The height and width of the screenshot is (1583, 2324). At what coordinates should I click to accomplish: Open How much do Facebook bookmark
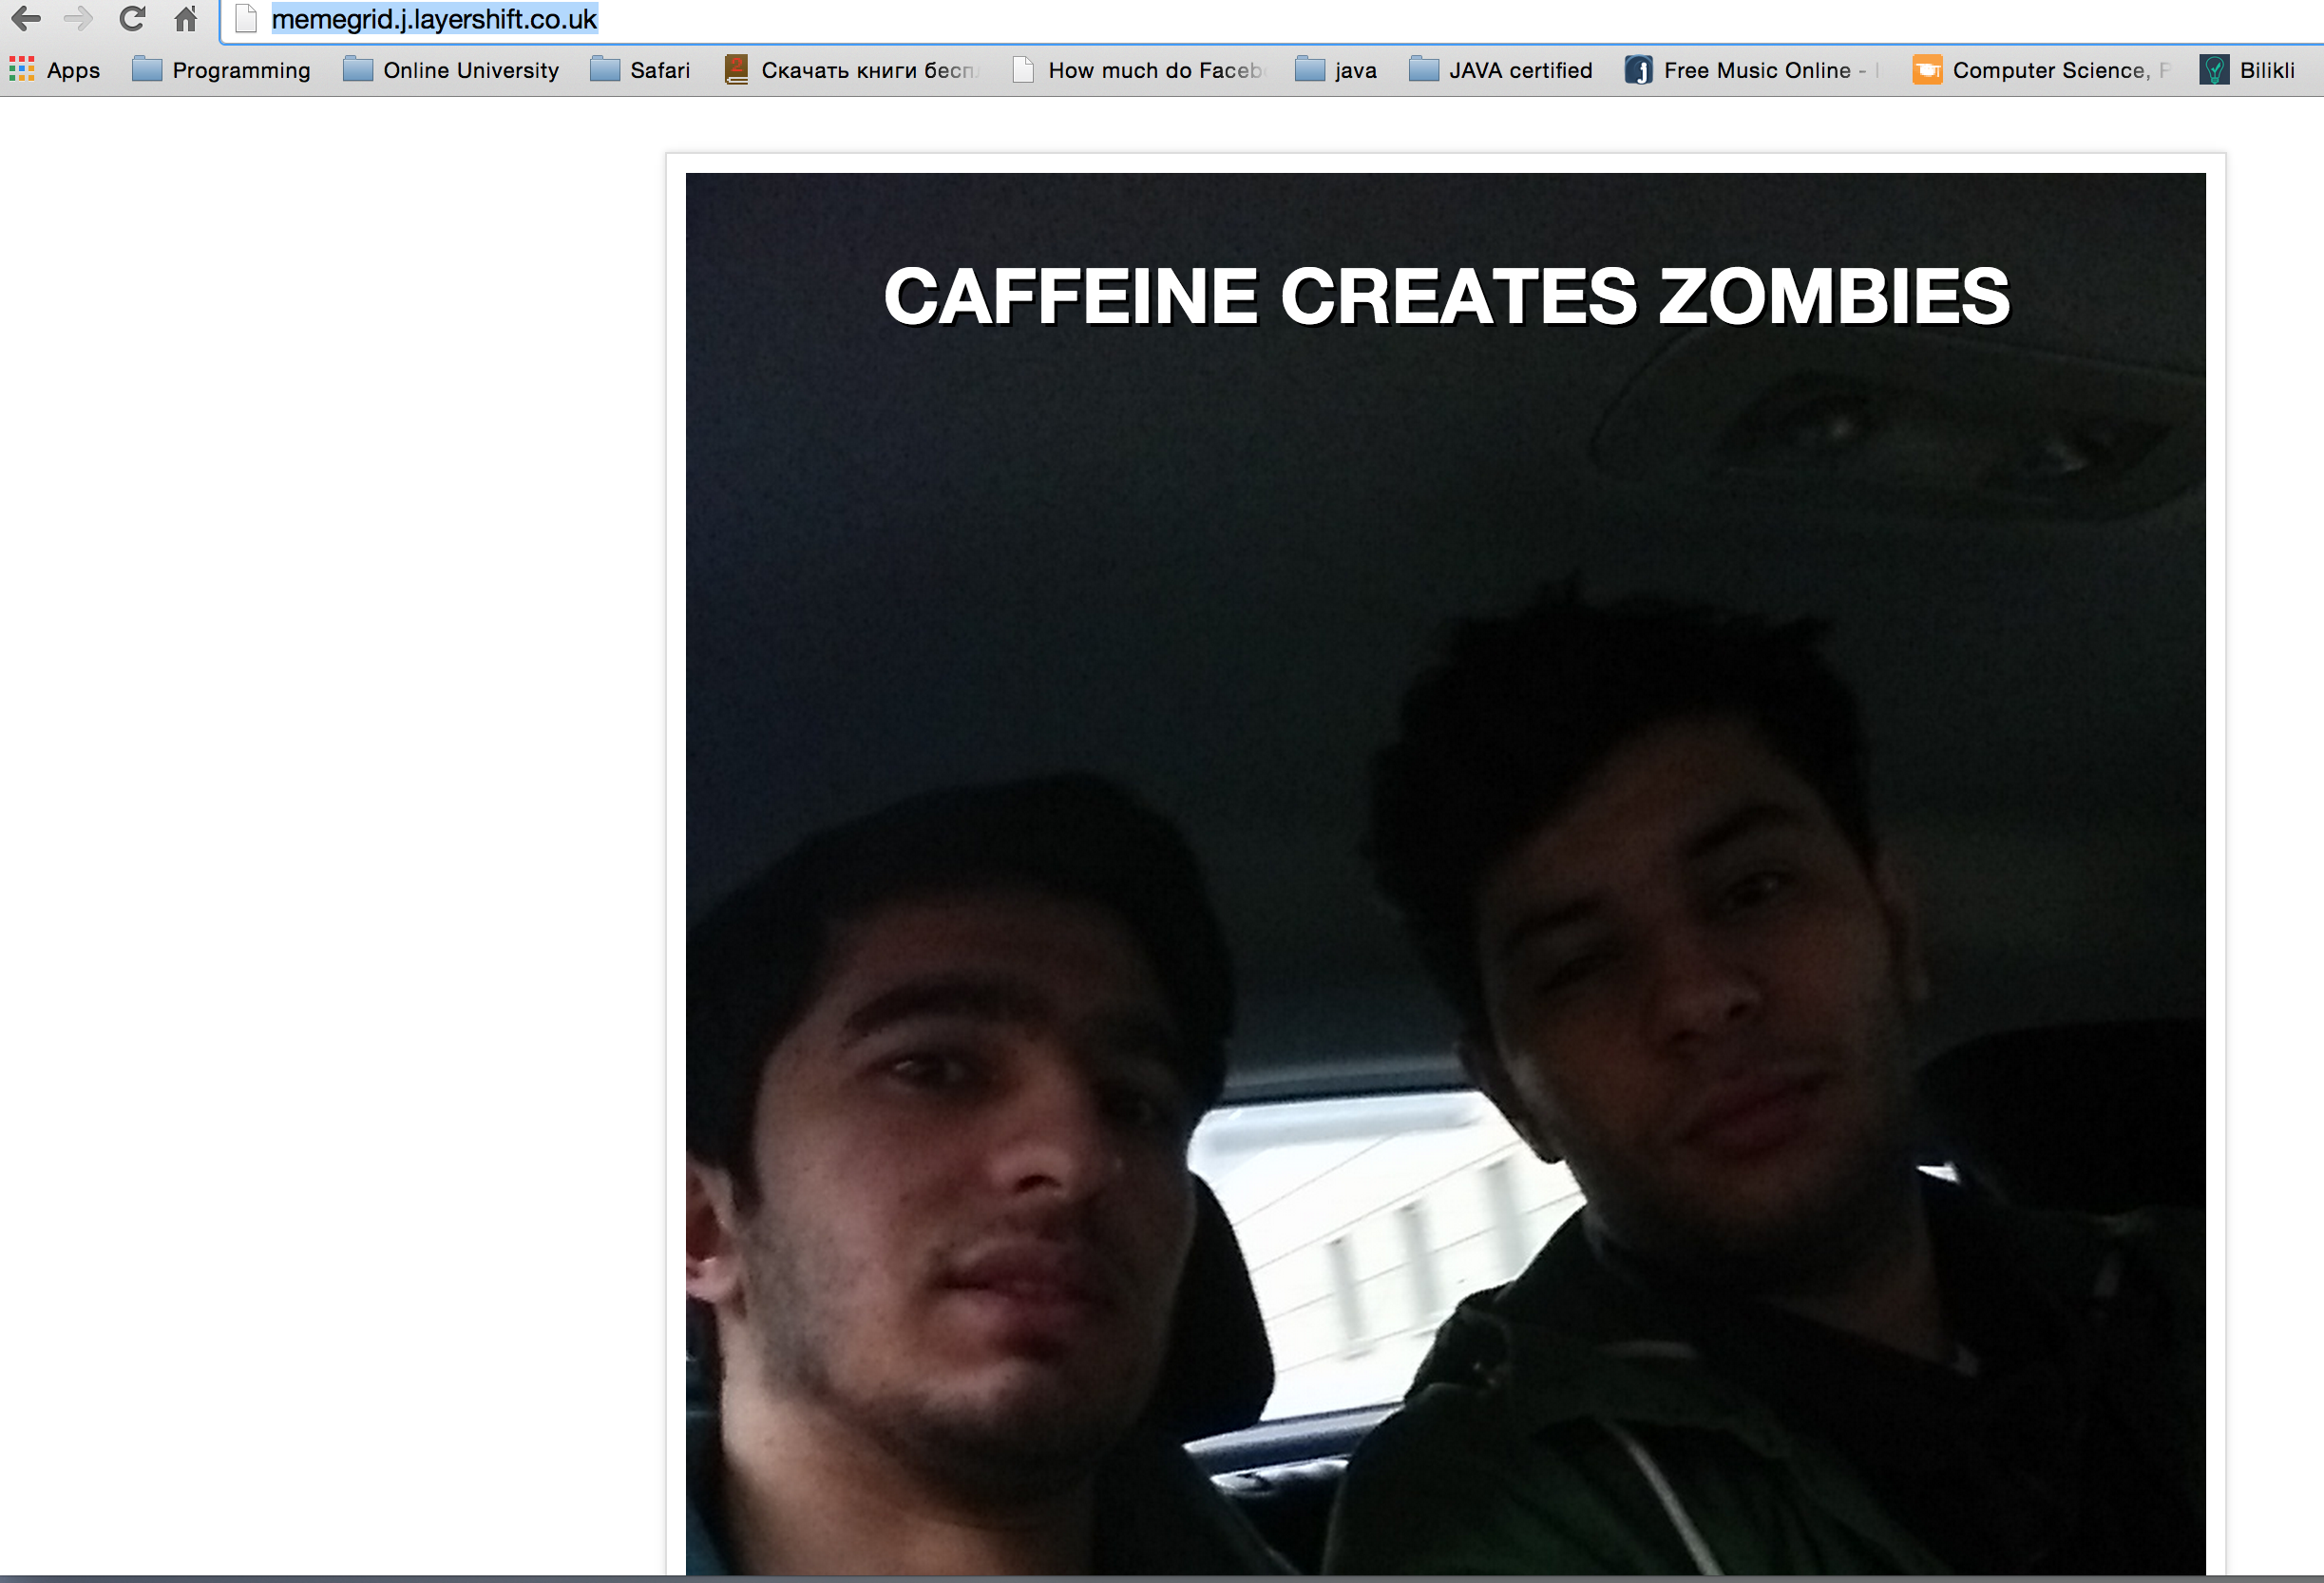1140,70
